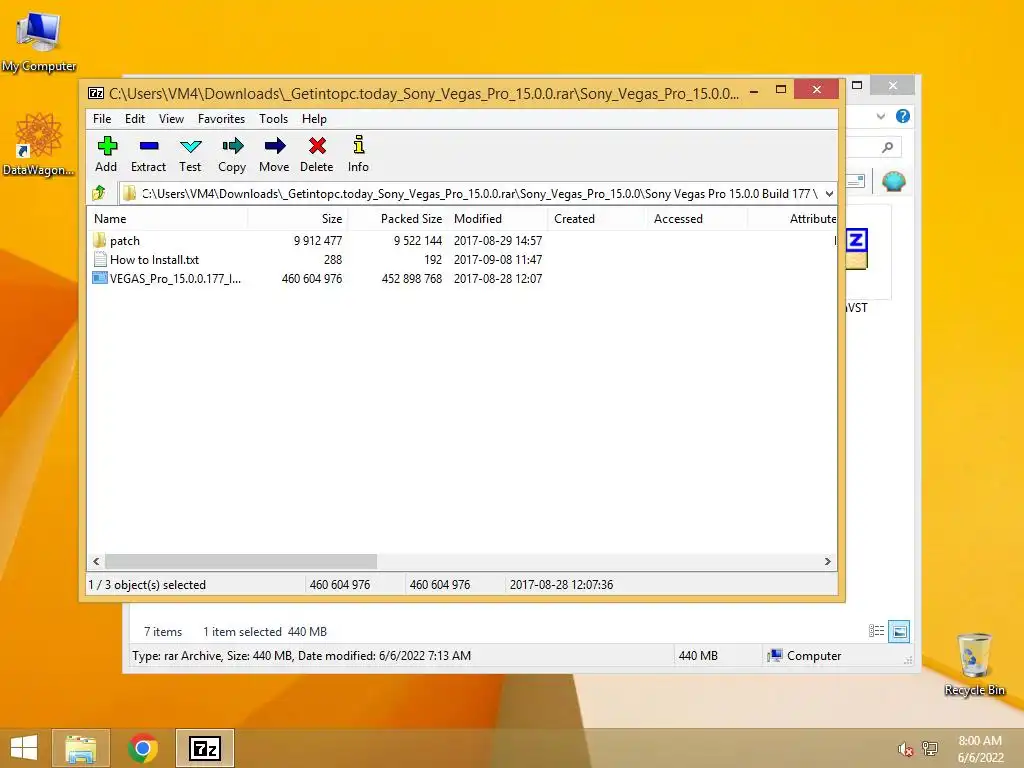Click the globe icon in Explorer window
Image resolution: width=1024 pixels, height=768 pixels.
pos(893,181)
